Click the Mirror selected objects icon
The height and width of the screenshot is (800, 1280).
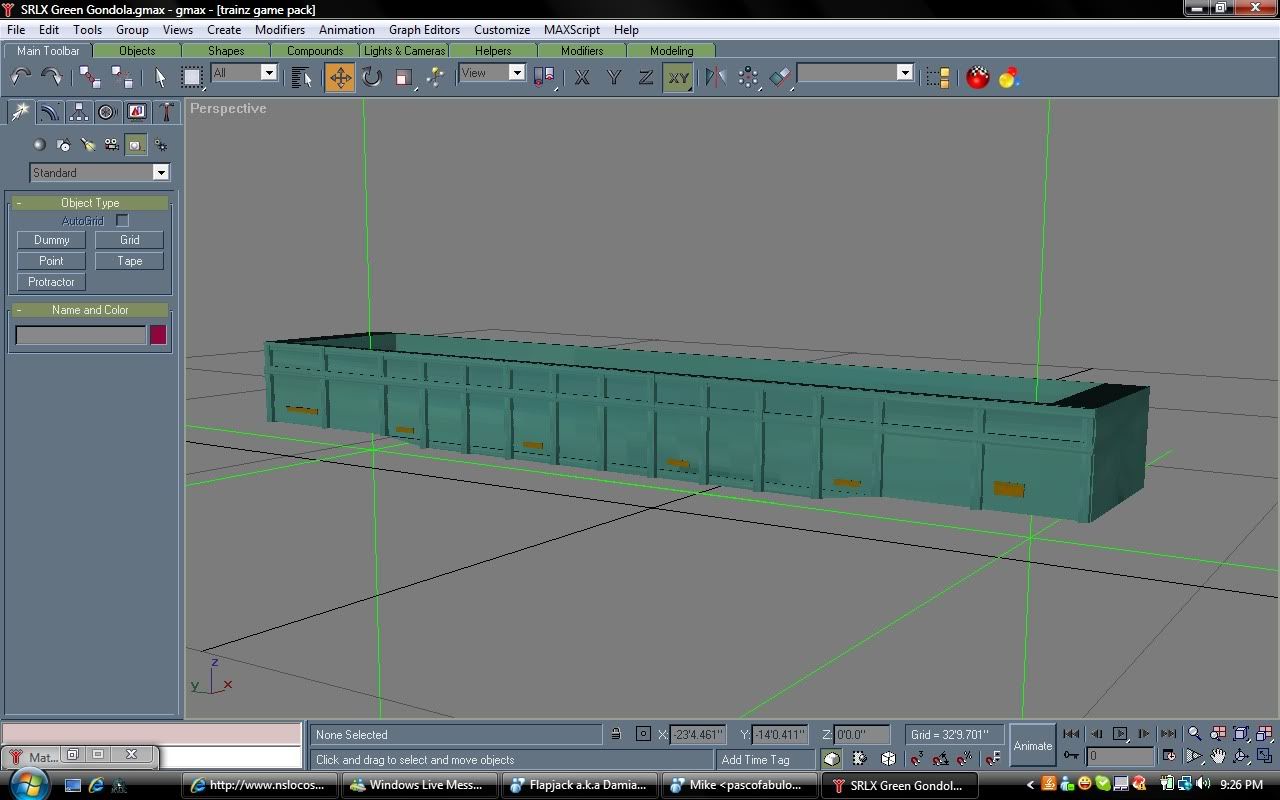[x=716, y=77]
